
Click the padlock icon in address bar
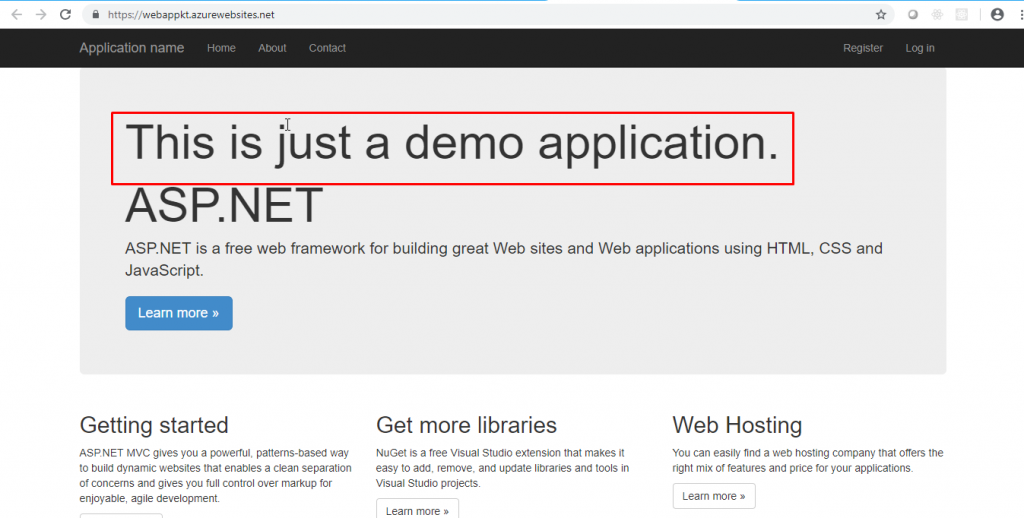click(96, 14)
